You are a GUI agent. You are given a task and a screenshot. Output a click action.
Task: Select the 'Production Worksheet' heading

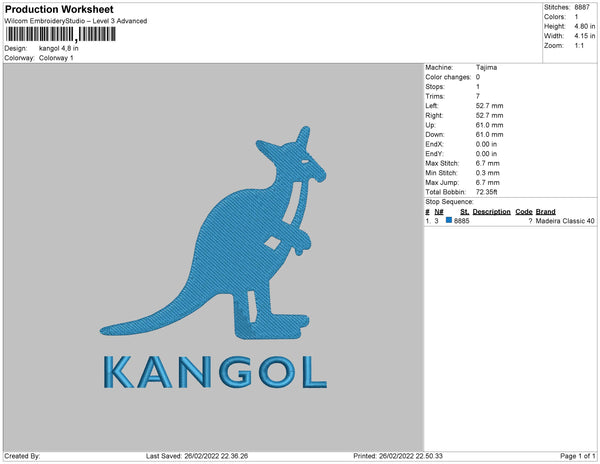tap(59, 9)
